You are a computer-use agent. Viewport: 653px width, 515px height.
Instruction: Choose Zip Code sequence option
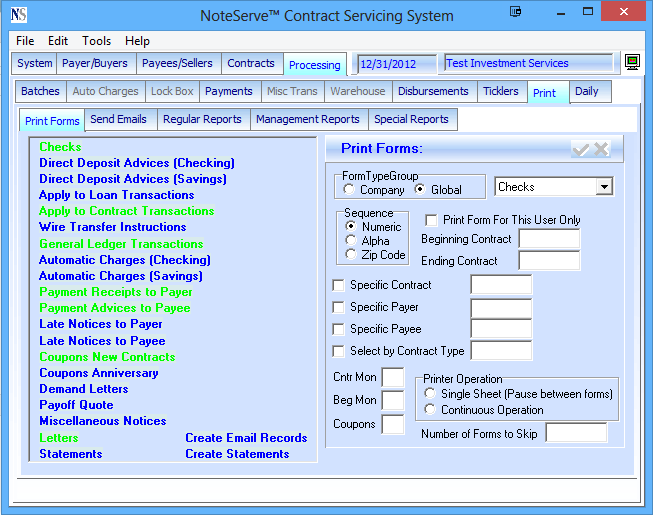click(x=351, y=255)
